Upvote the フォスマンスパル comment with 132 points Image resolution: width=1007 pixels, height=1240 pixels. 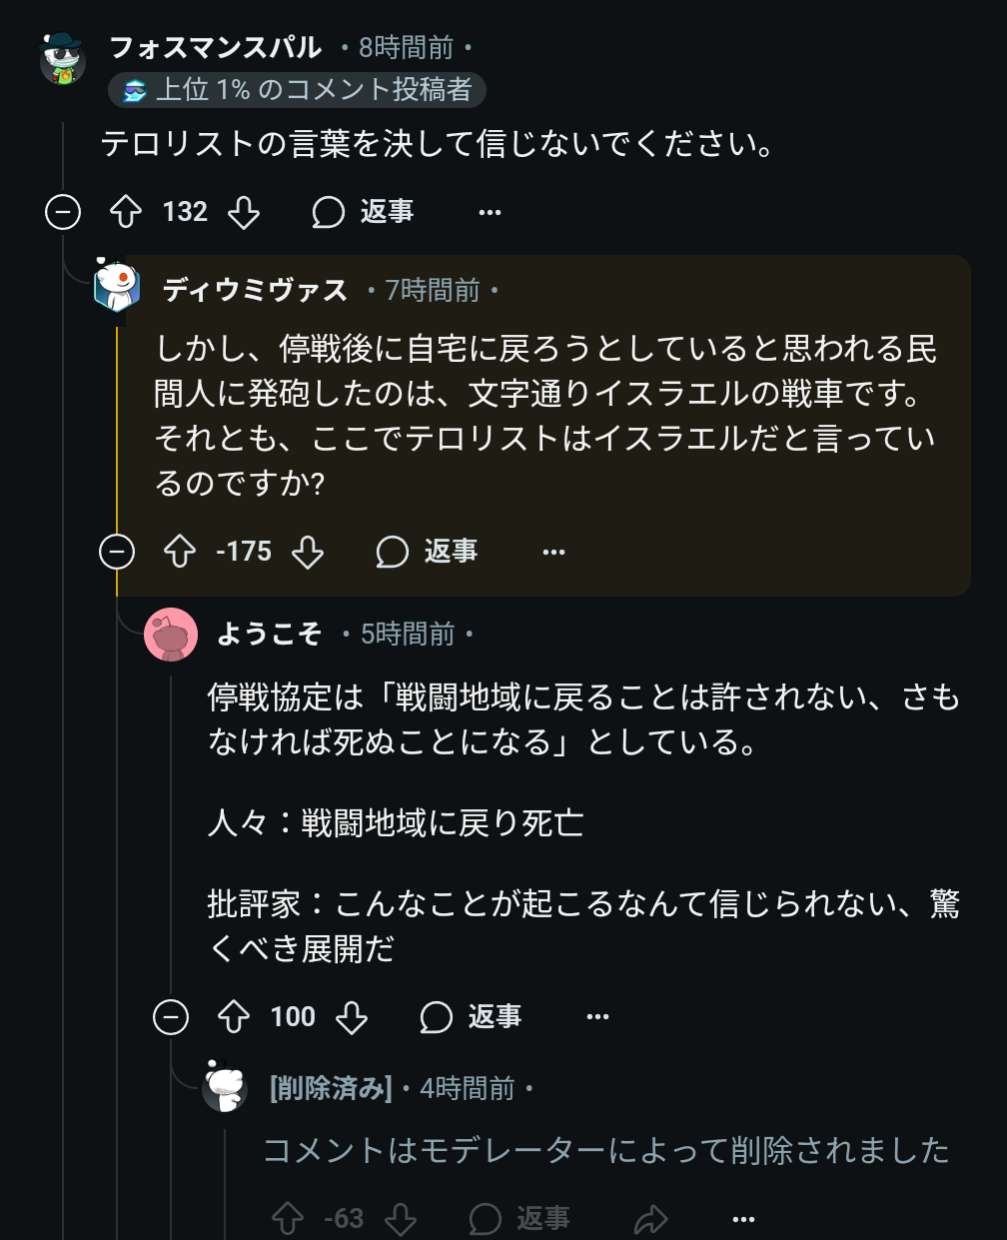[126, 212]
